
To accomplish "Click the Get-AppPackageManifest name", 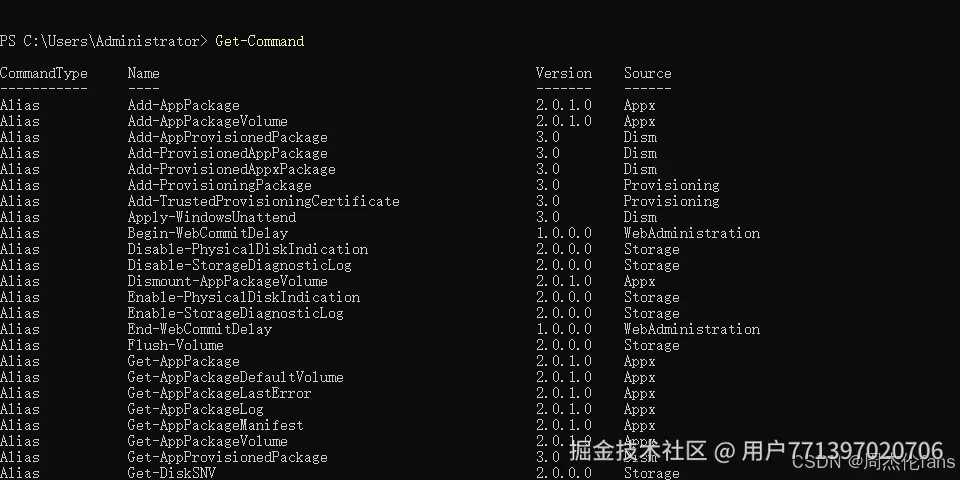I will click(x=216, y=426).
